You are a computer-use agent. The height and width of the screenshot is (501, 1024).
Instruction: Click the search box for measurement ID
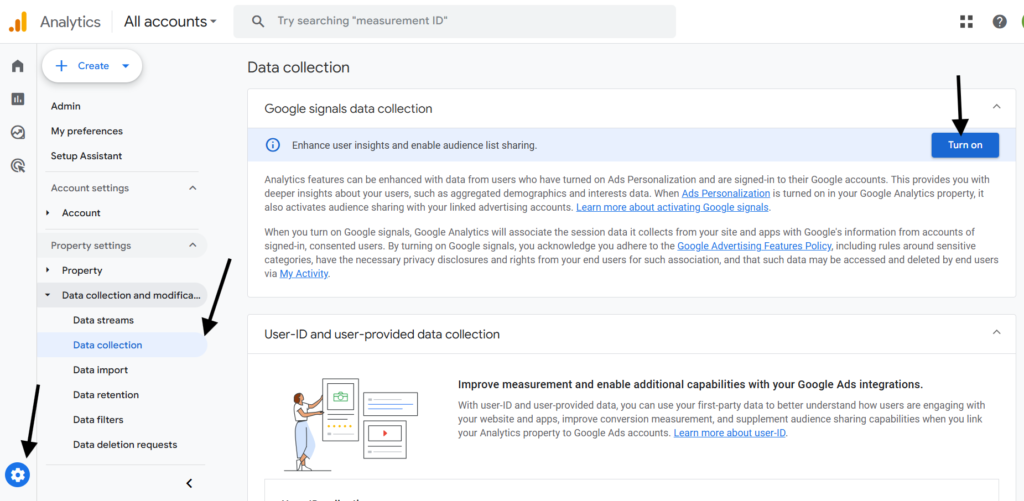click(455, 22)
